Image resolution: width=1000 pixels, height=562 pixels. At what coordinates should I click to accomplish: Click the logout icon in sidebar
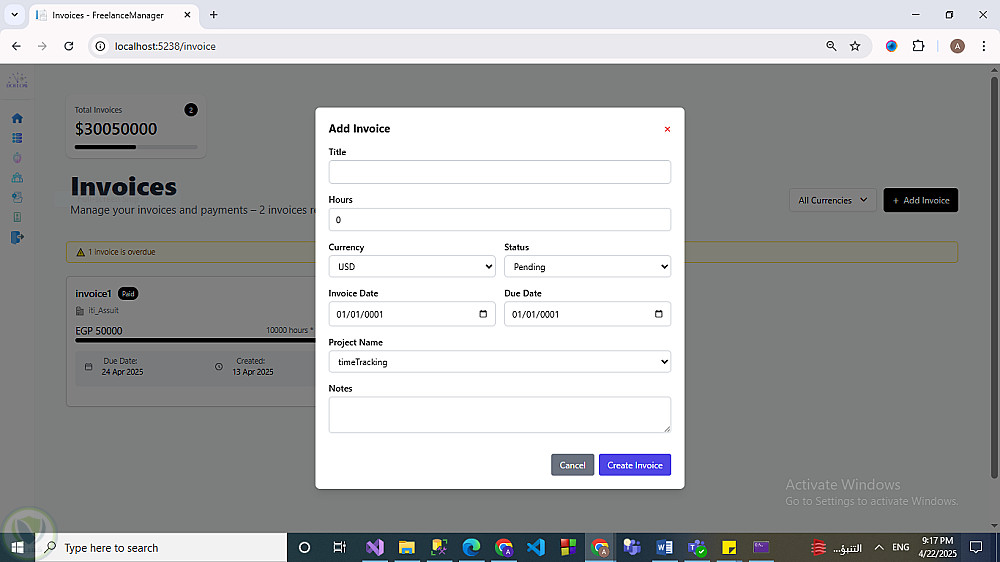click(17, 237)
